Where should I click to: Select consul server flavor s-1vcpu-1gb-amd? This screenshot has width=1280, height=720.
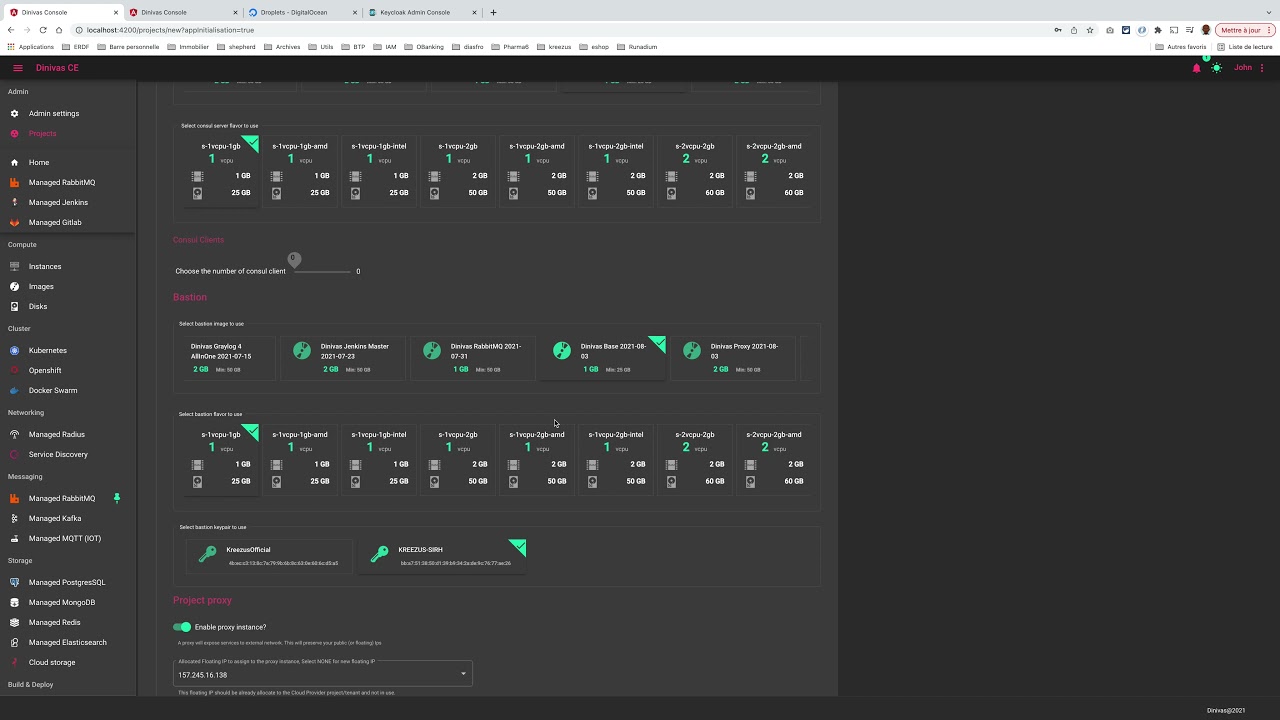click(300, 170)
